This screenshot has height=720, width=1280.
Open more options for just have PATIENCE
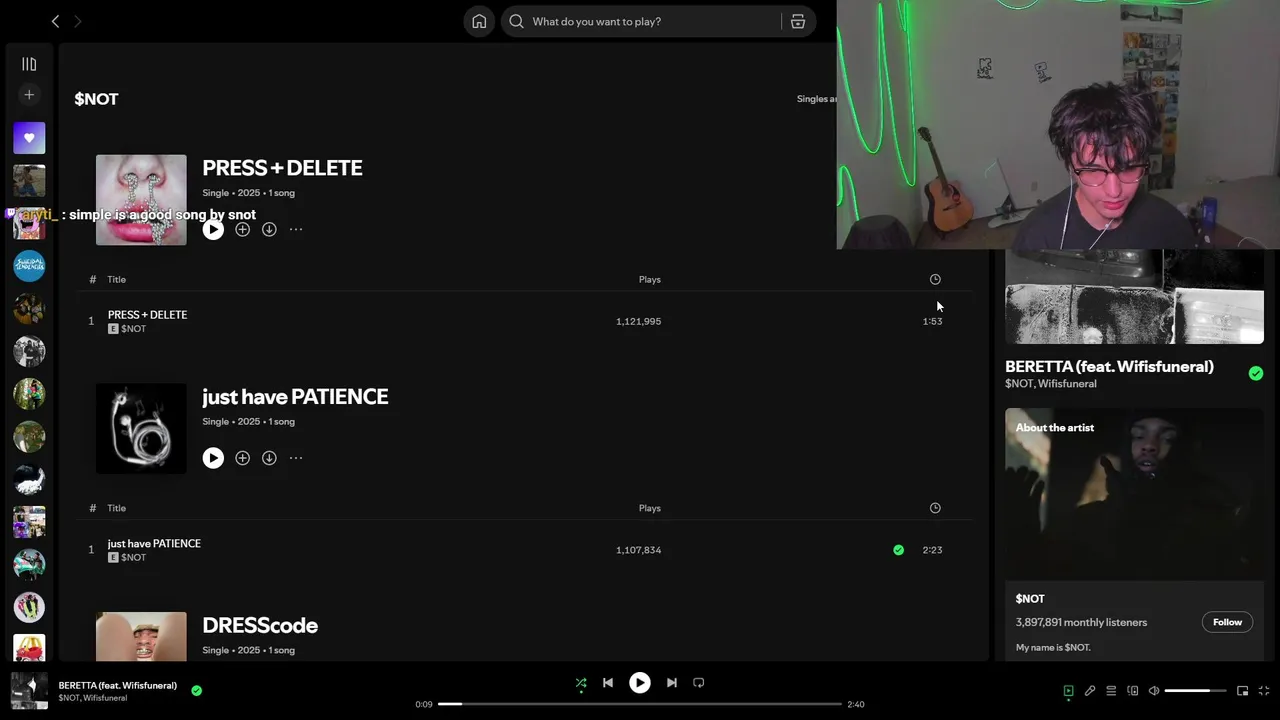tap(296, 458)
